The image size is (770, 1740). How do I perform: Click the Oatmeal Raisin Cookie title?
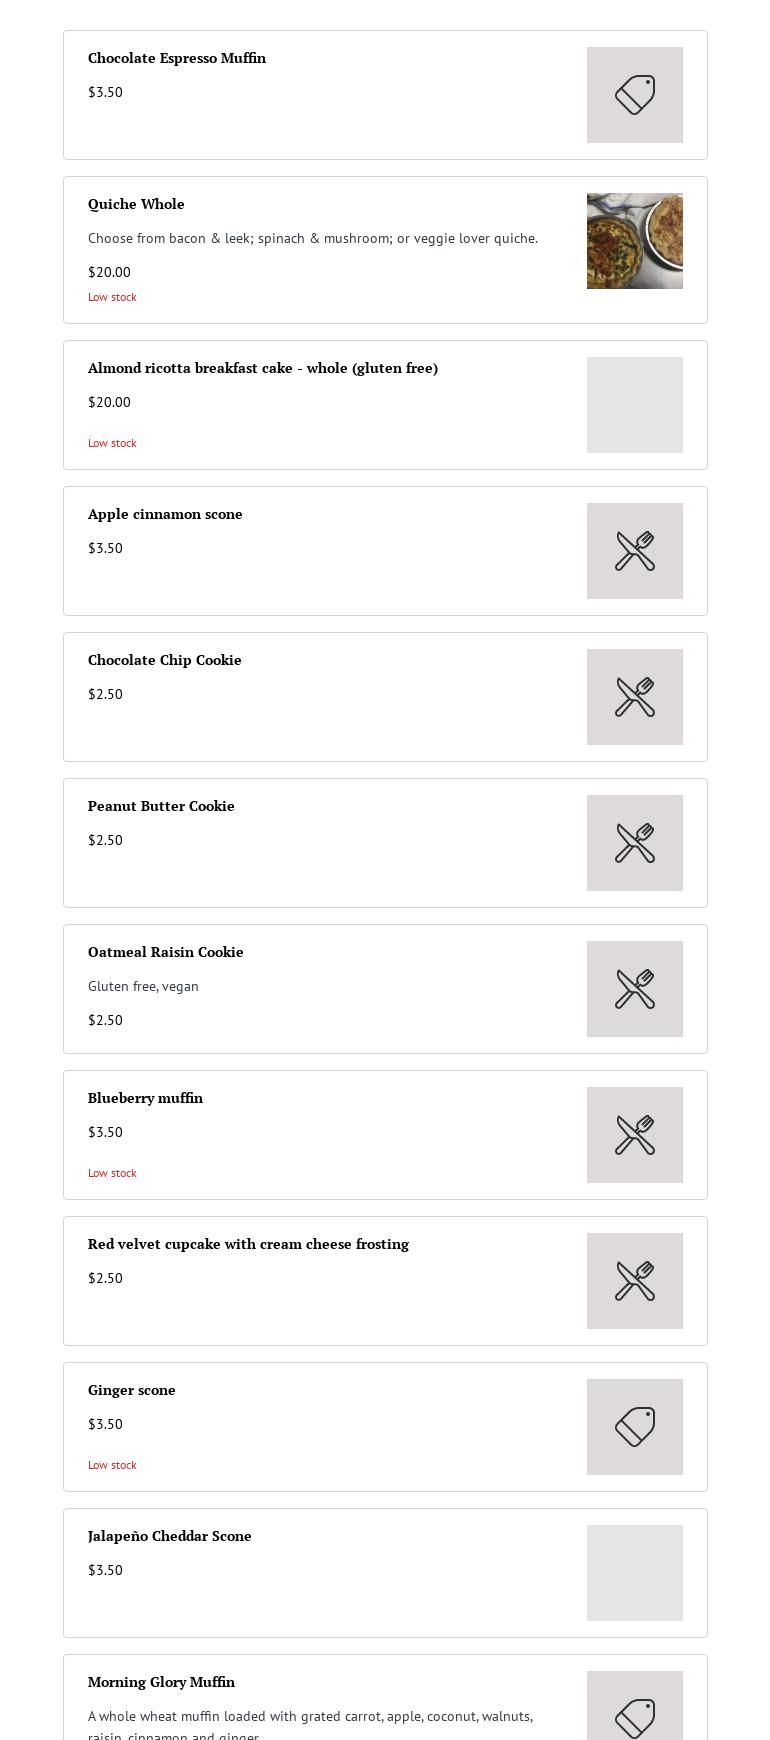[x=166, y=952]
